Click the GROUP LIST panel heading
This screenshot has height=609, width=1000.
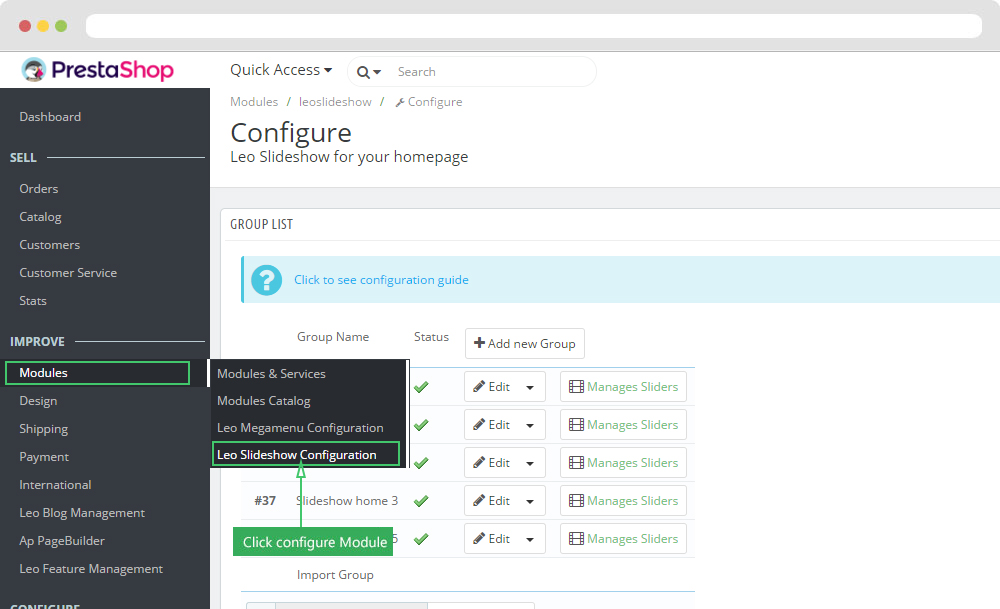(261, 224)
